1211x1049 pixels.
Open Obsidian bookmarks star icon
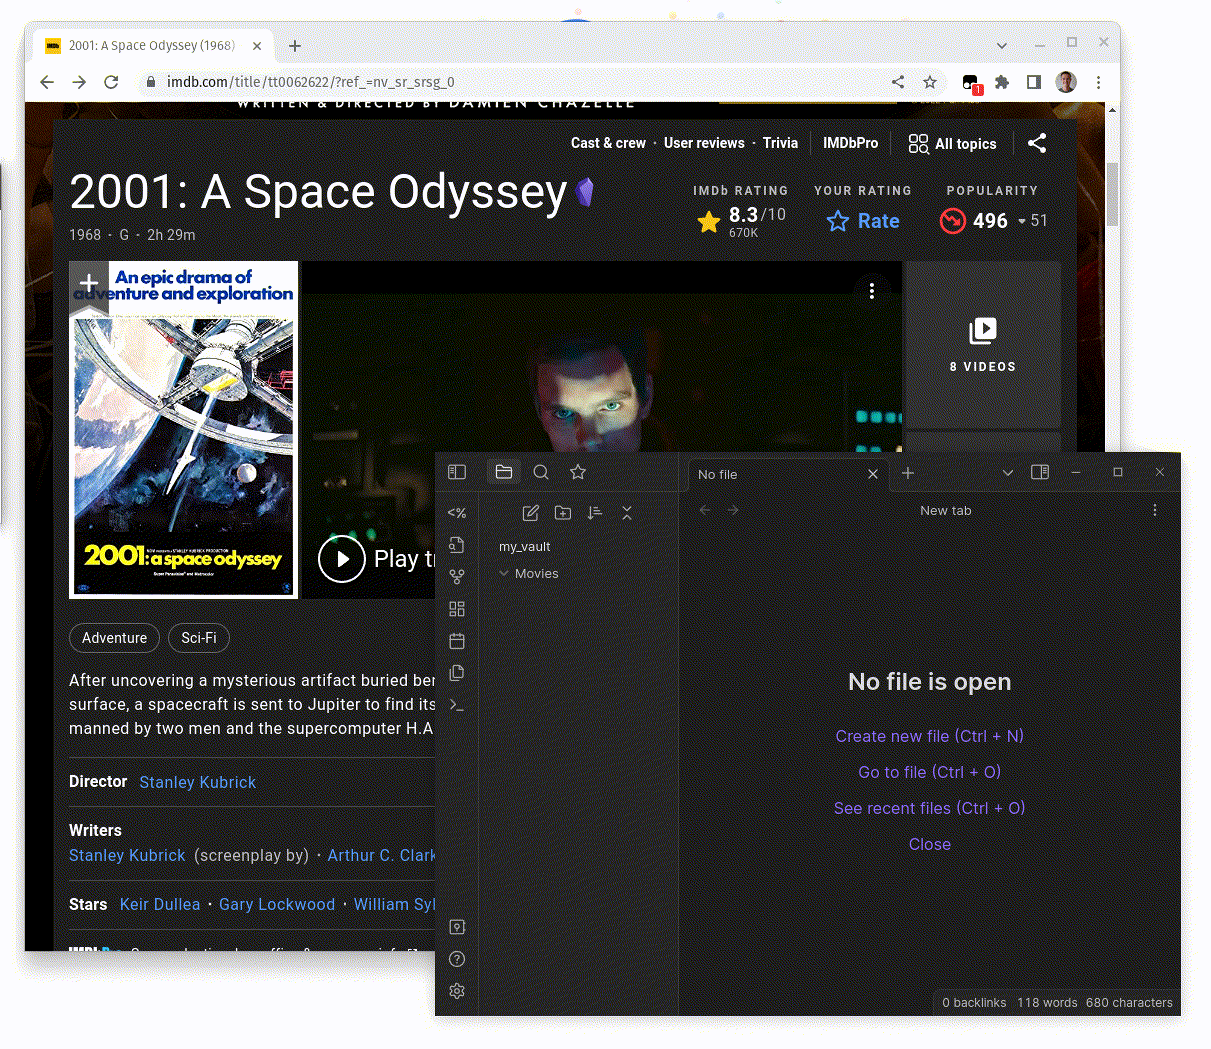coord(578,472)
